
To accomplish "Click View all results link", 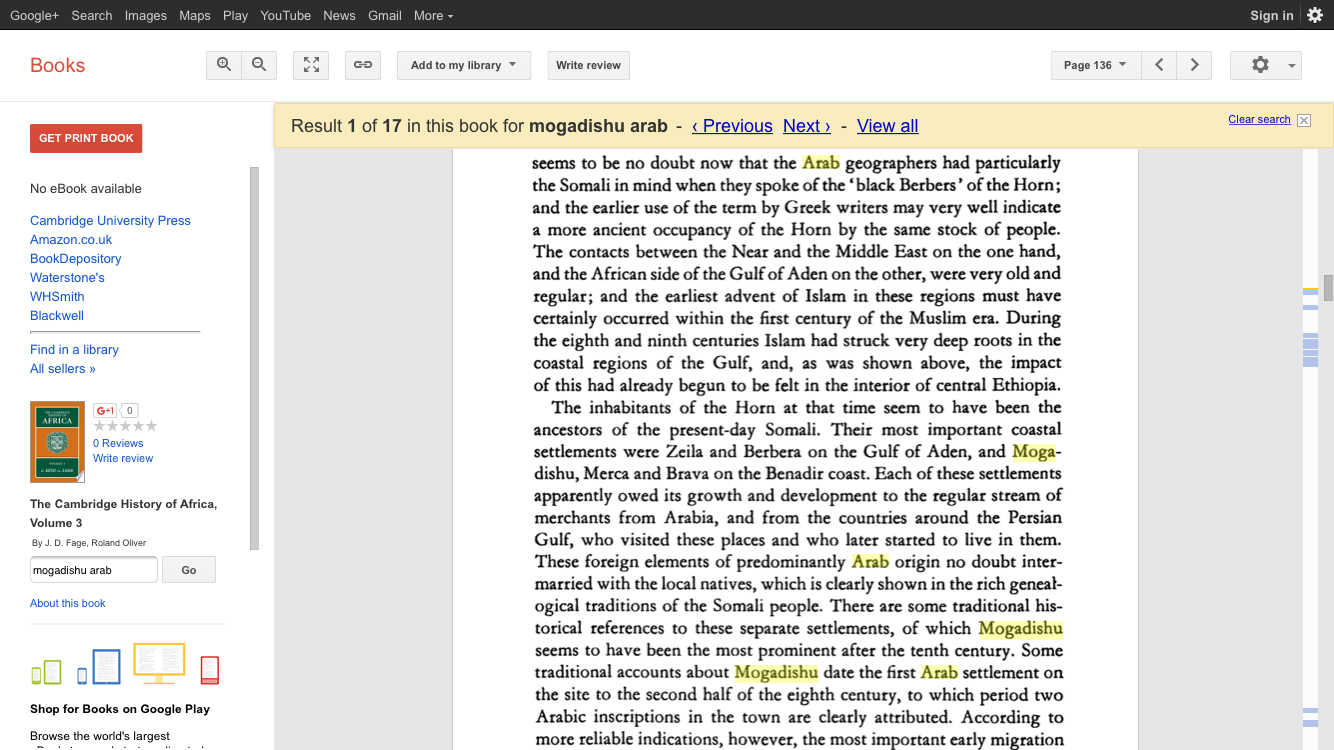I will [887, 126].
